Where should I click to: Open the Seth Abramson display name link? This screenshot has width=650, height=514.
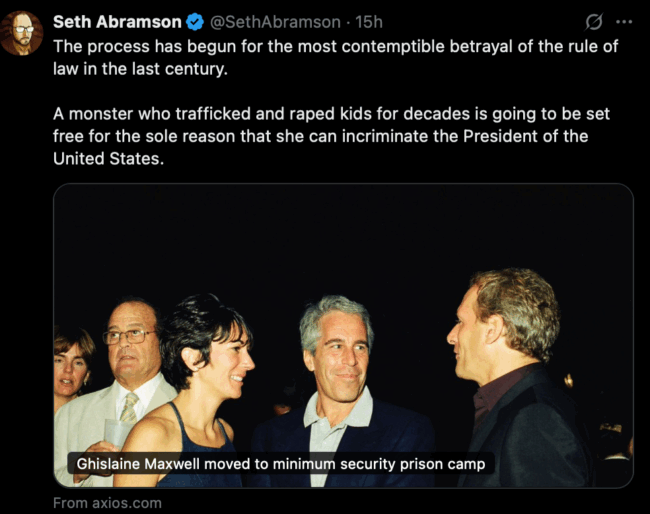[x=117, y=22]
